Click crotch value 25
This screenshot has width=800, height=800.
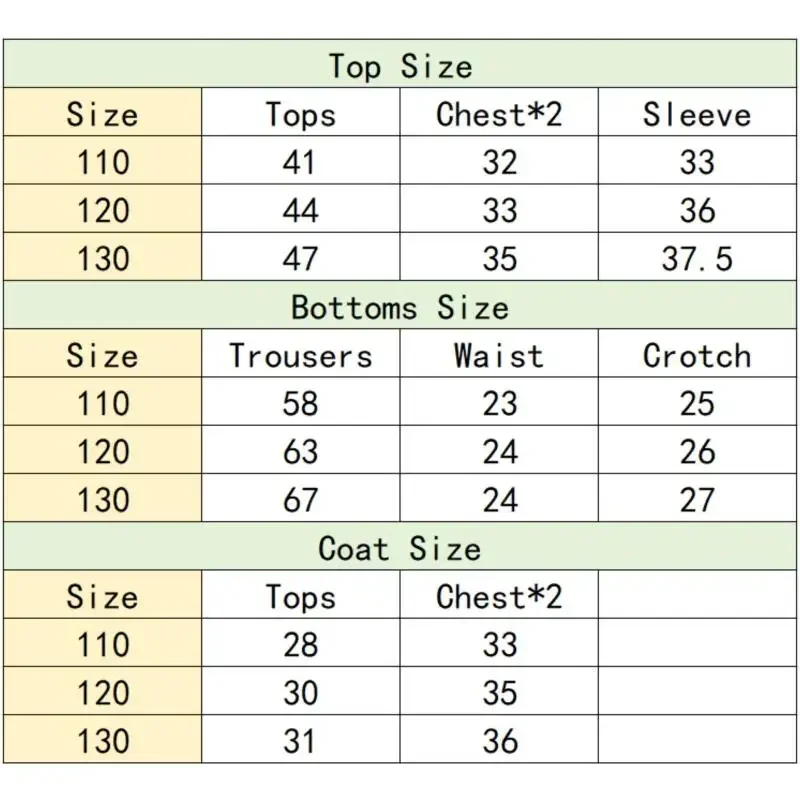(x=697, y=404)
